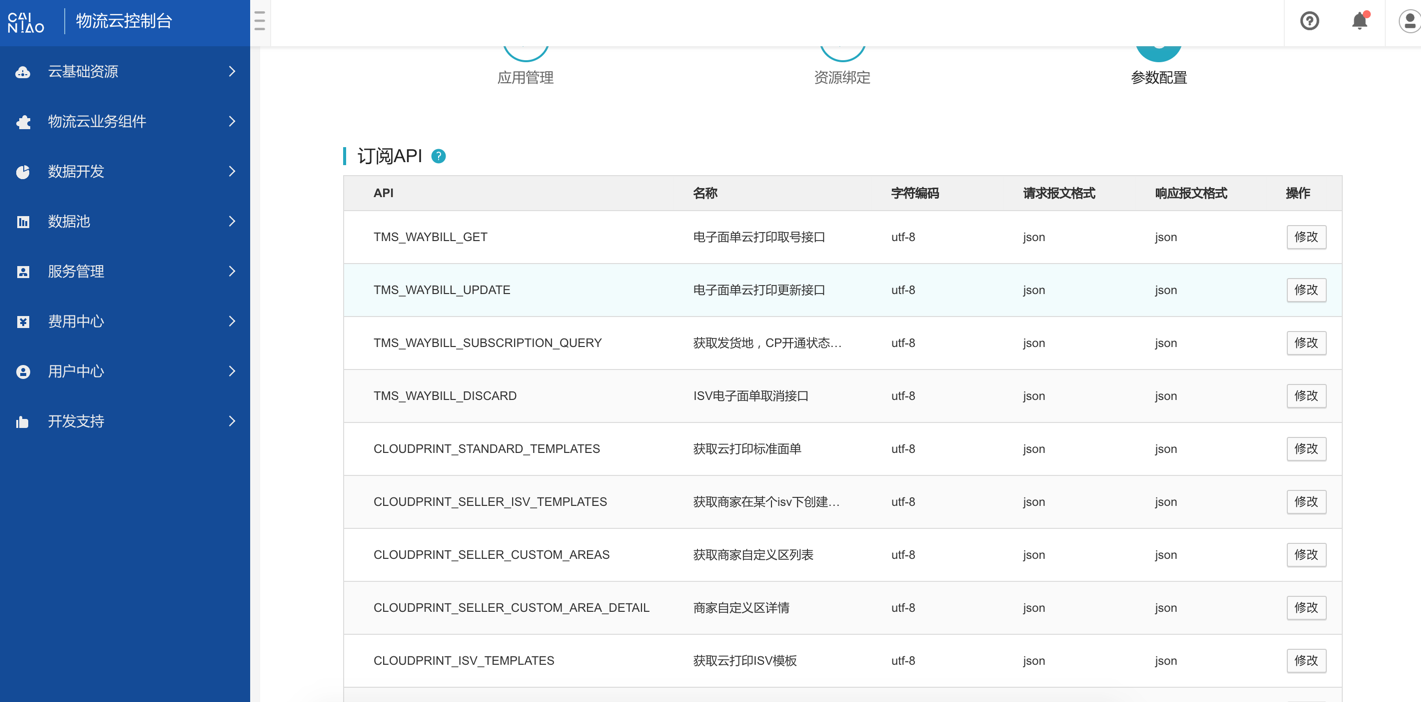
Task: Click the service management icon for 服务管理
Action: 23,272
